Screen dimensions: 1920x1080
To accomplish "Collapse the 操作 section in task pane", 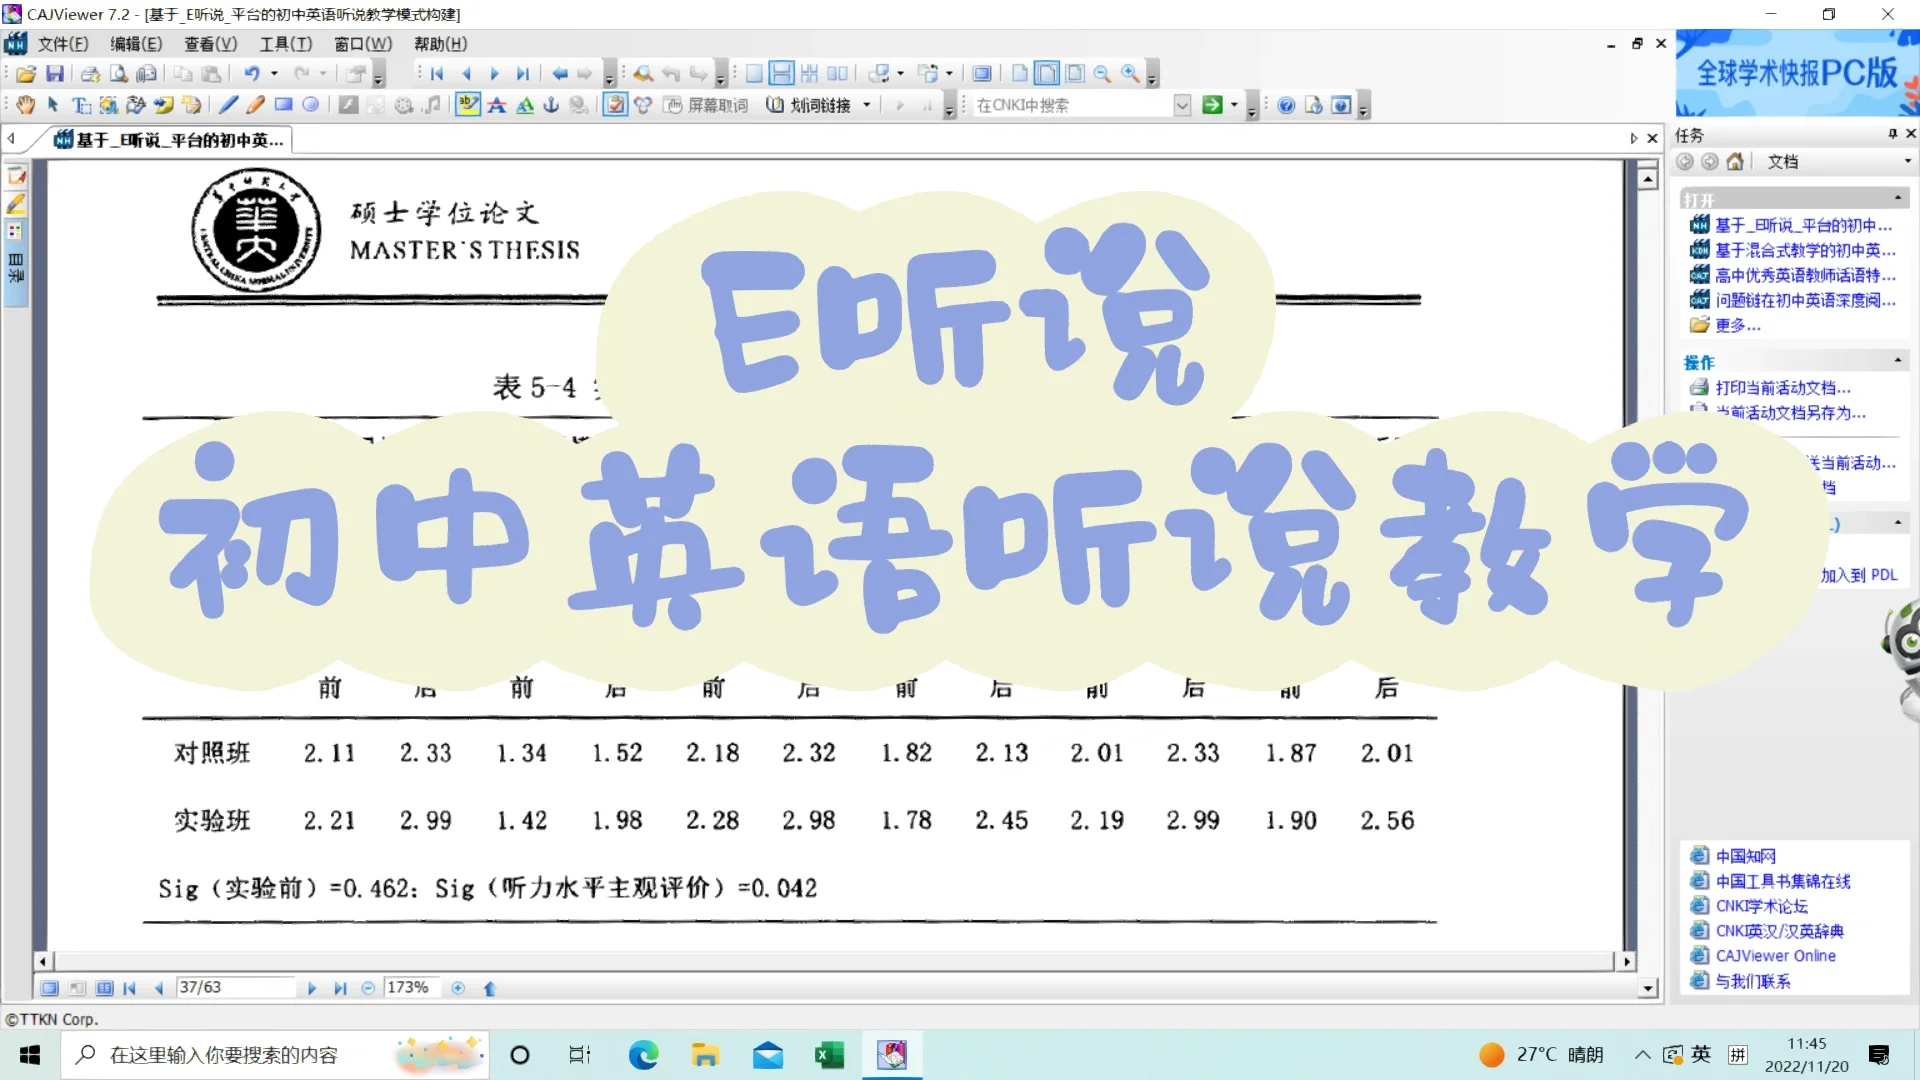I will click(x=1898, y=361).
